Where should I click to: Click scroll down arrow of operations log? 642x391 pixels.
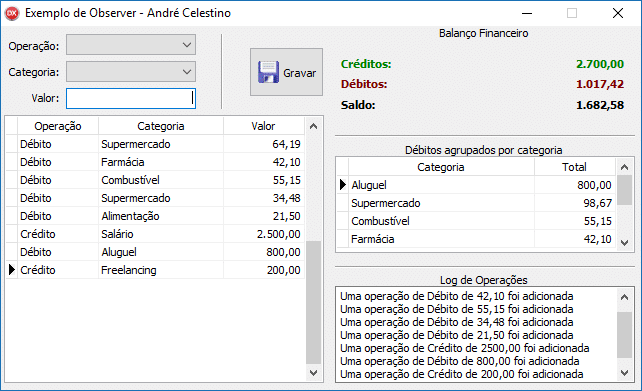pos(624,373)
